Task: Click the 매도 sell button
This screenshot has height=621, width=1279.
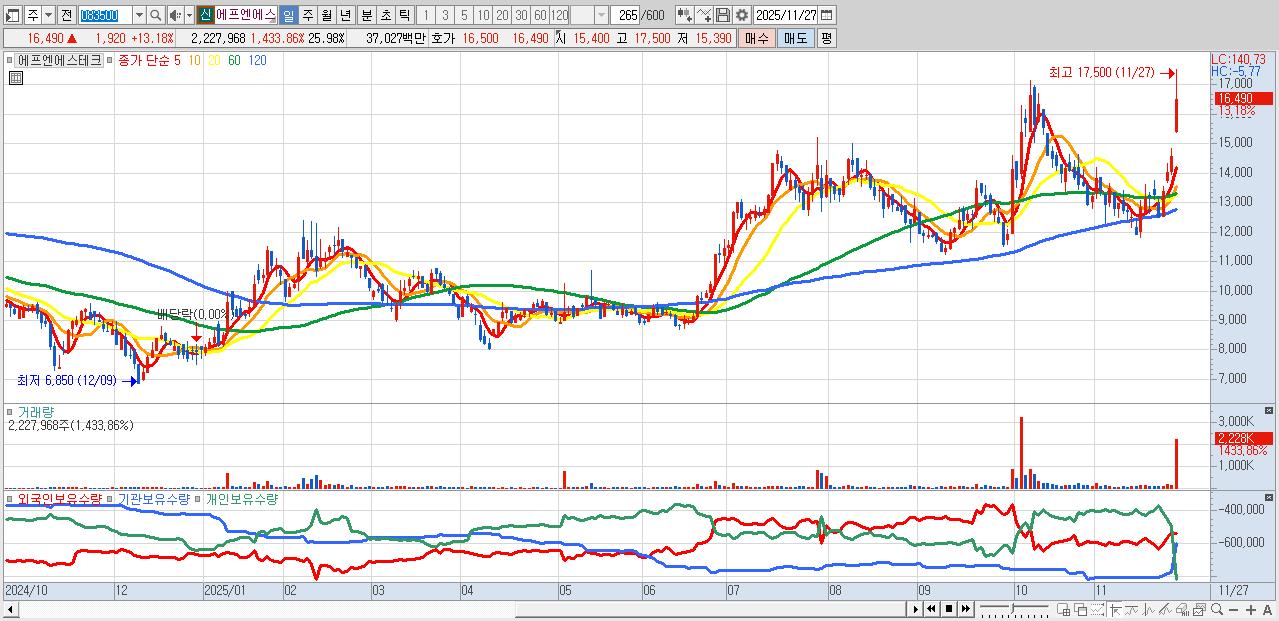Action: tap(795, 38)
